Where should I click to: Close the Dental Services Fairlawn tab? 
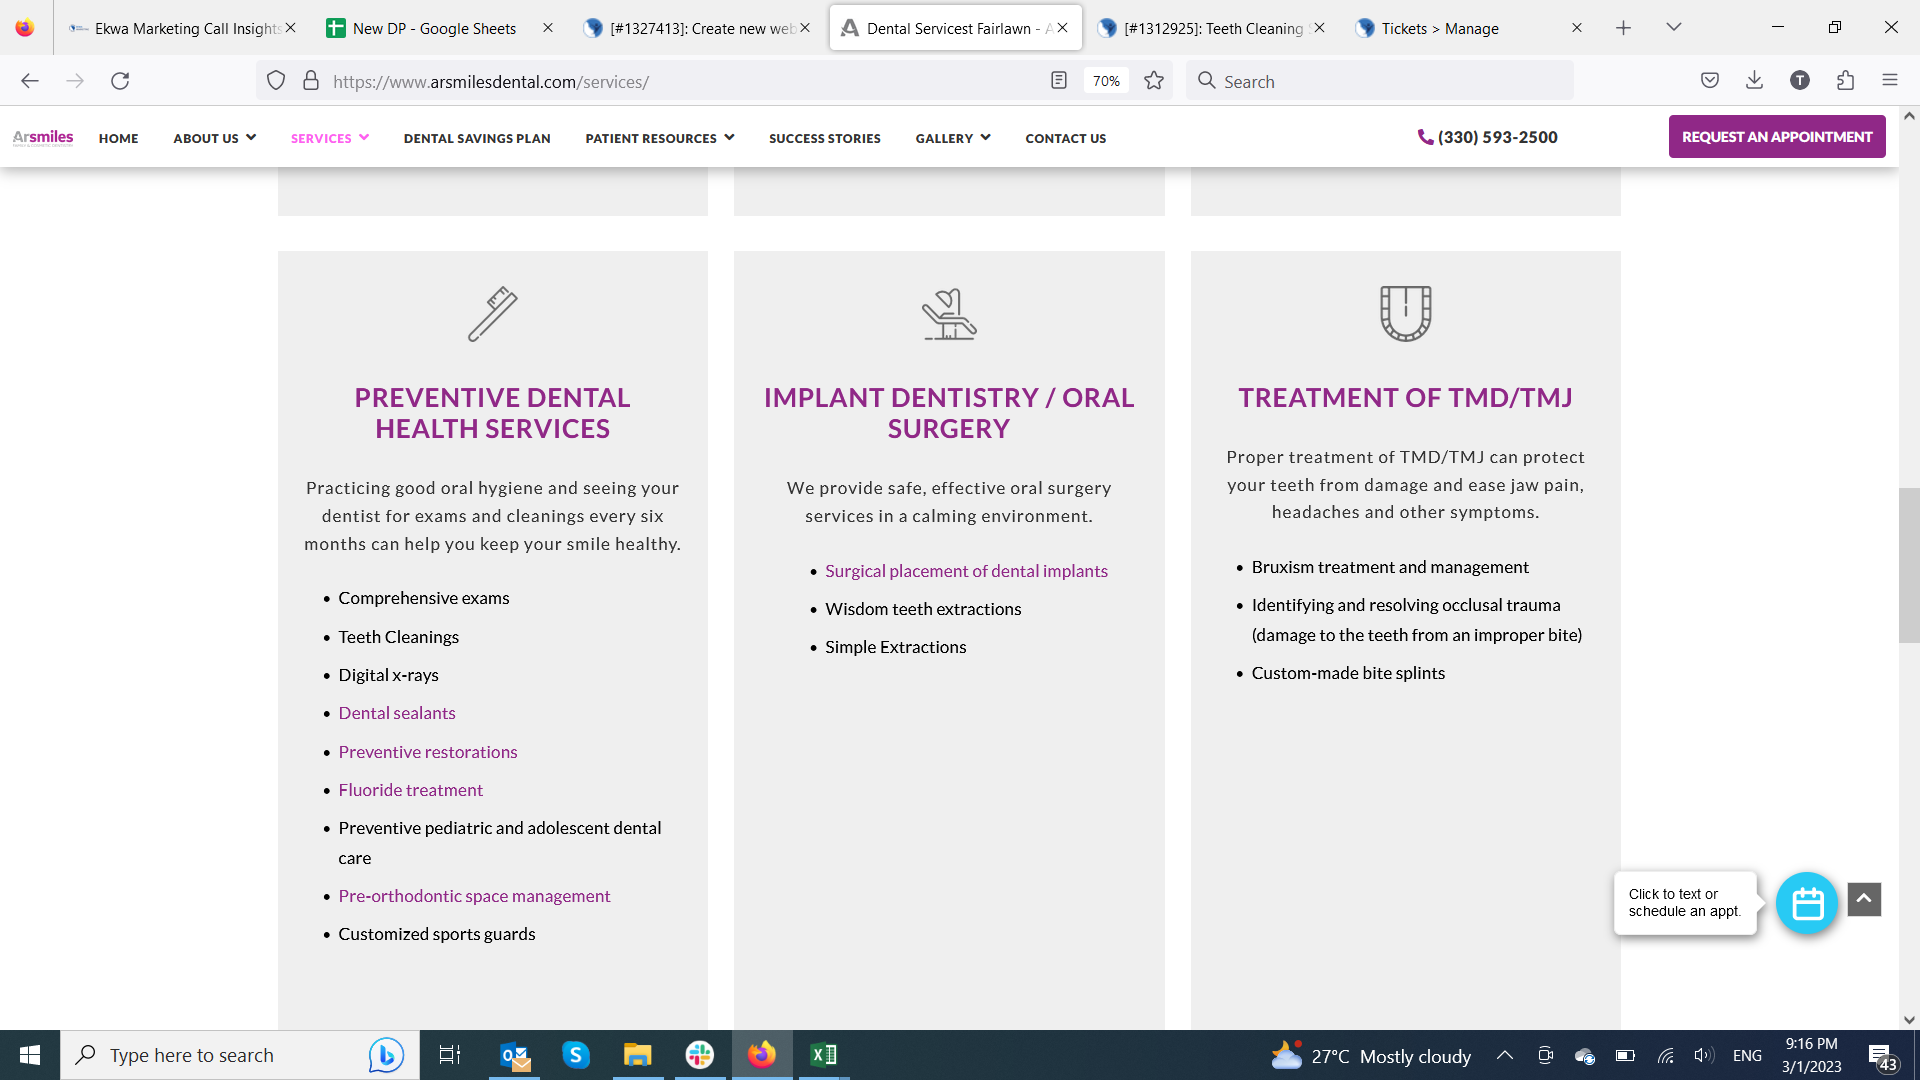(1063, 28)
